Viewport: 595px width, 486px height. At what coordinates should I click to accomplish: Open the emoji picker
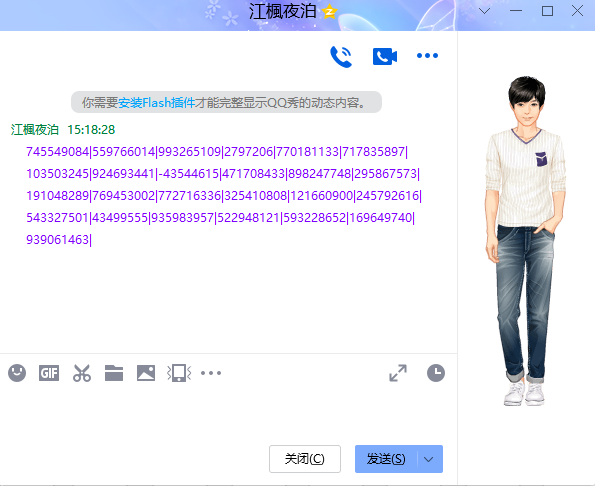point(17,373)
